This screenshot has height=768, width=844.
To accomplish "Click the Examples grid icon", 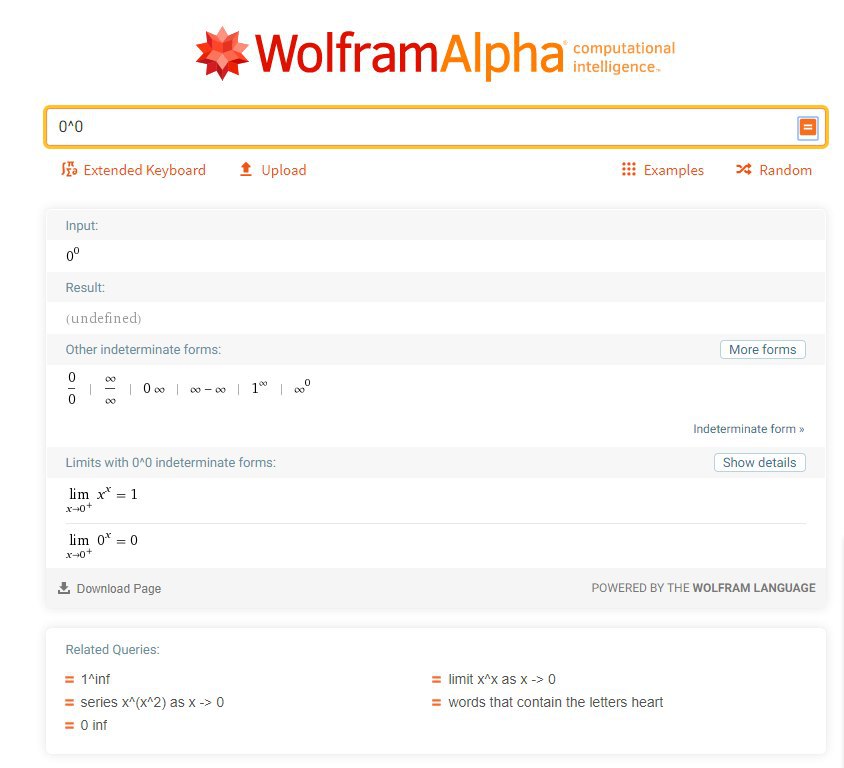I will tap(628, 170).
